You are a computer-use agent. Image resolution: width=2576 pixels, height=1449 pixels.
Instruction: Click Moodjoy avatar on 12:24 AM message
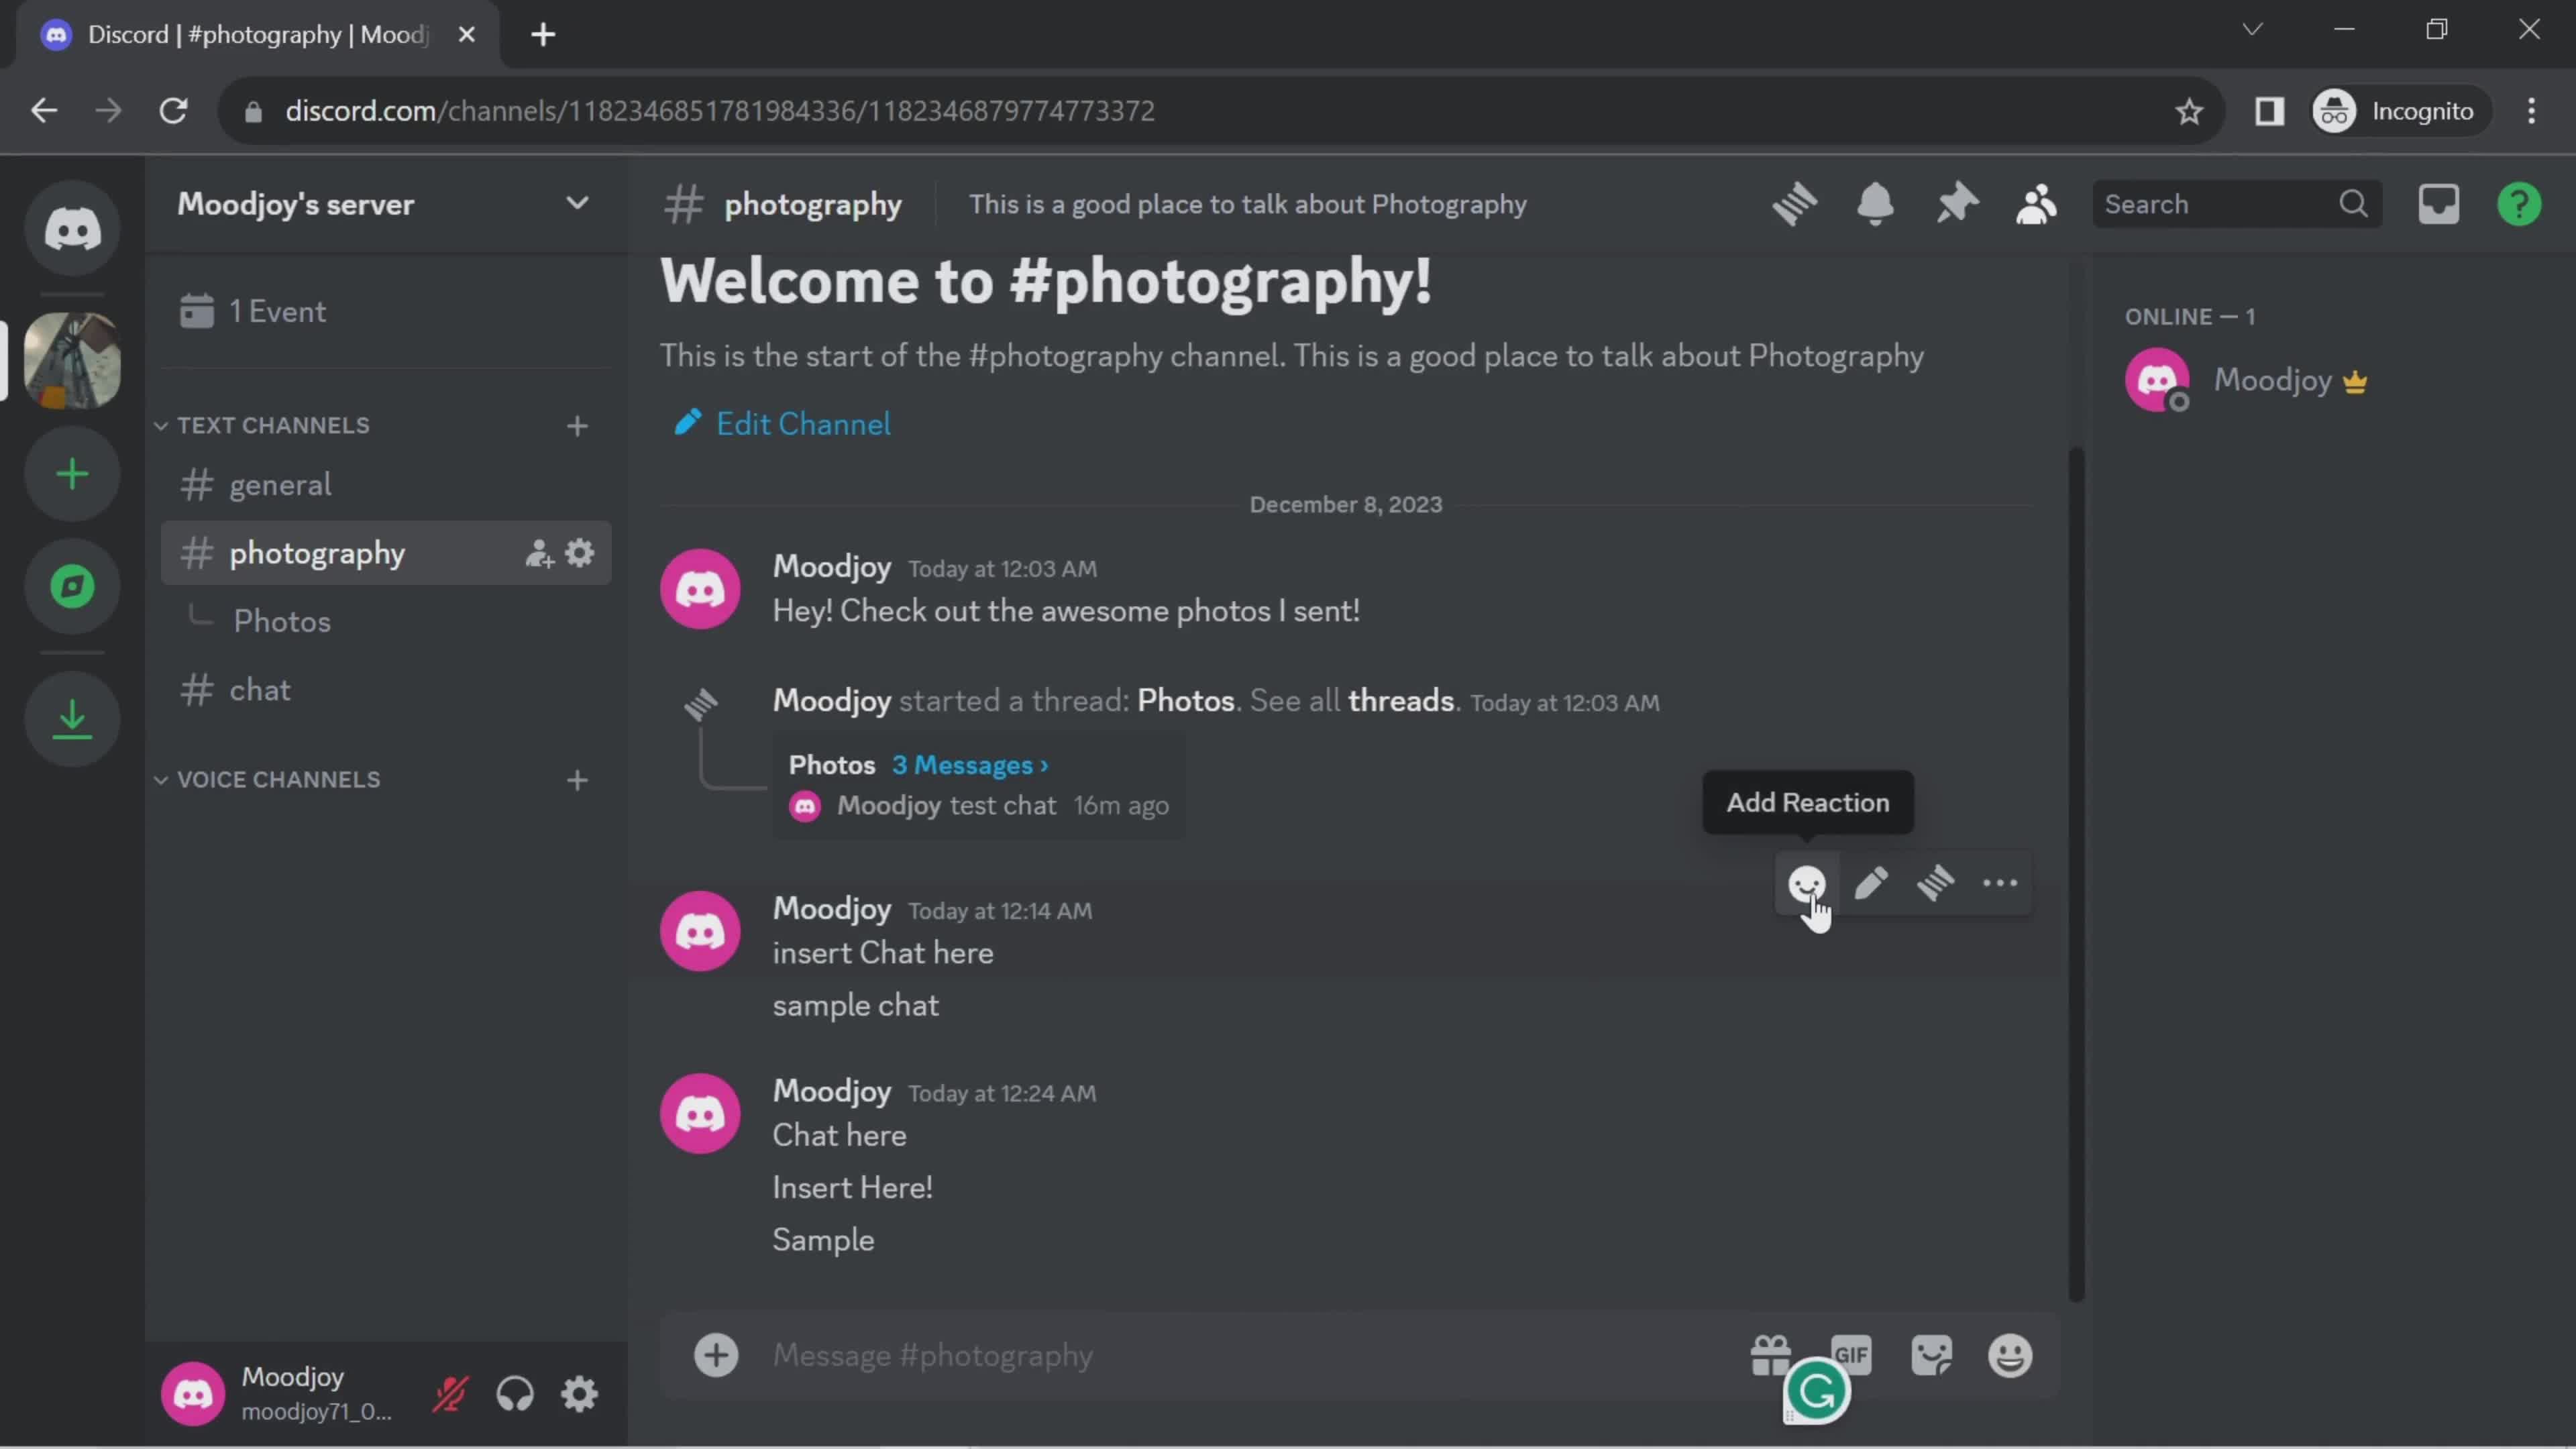click(x=700, y=1113)
